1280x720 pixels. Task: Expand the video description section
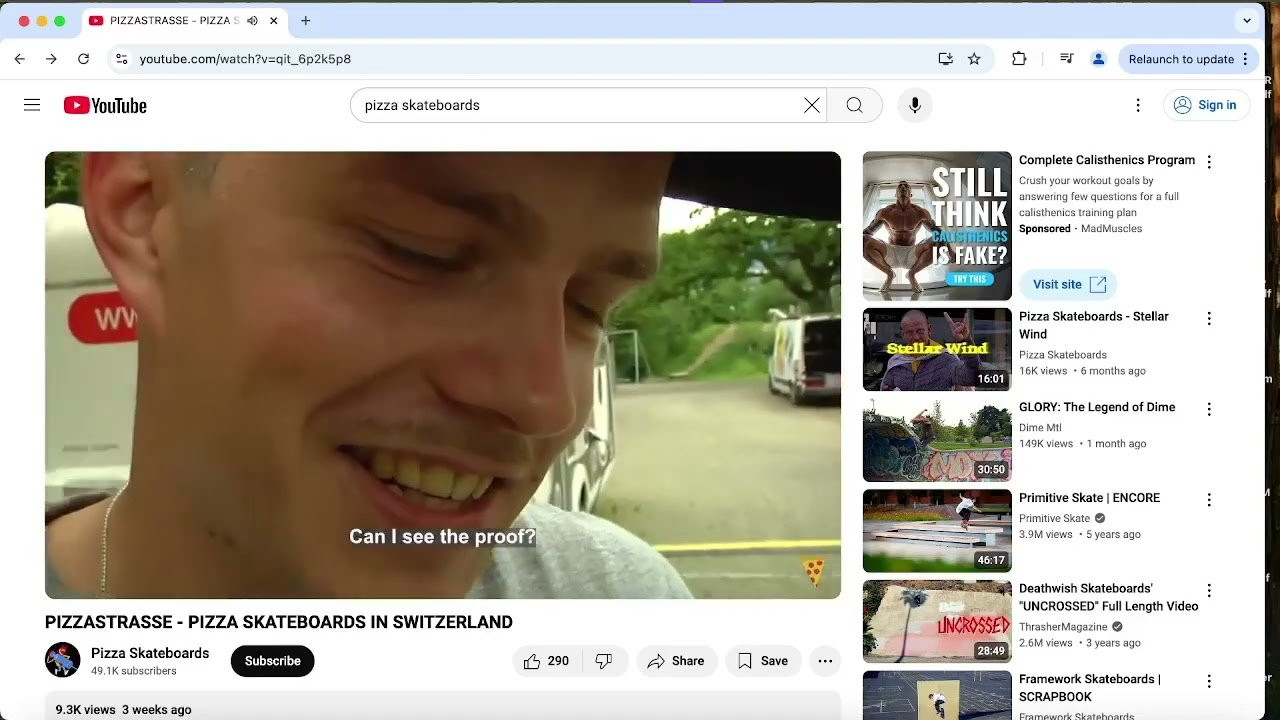tap(442, 709)
